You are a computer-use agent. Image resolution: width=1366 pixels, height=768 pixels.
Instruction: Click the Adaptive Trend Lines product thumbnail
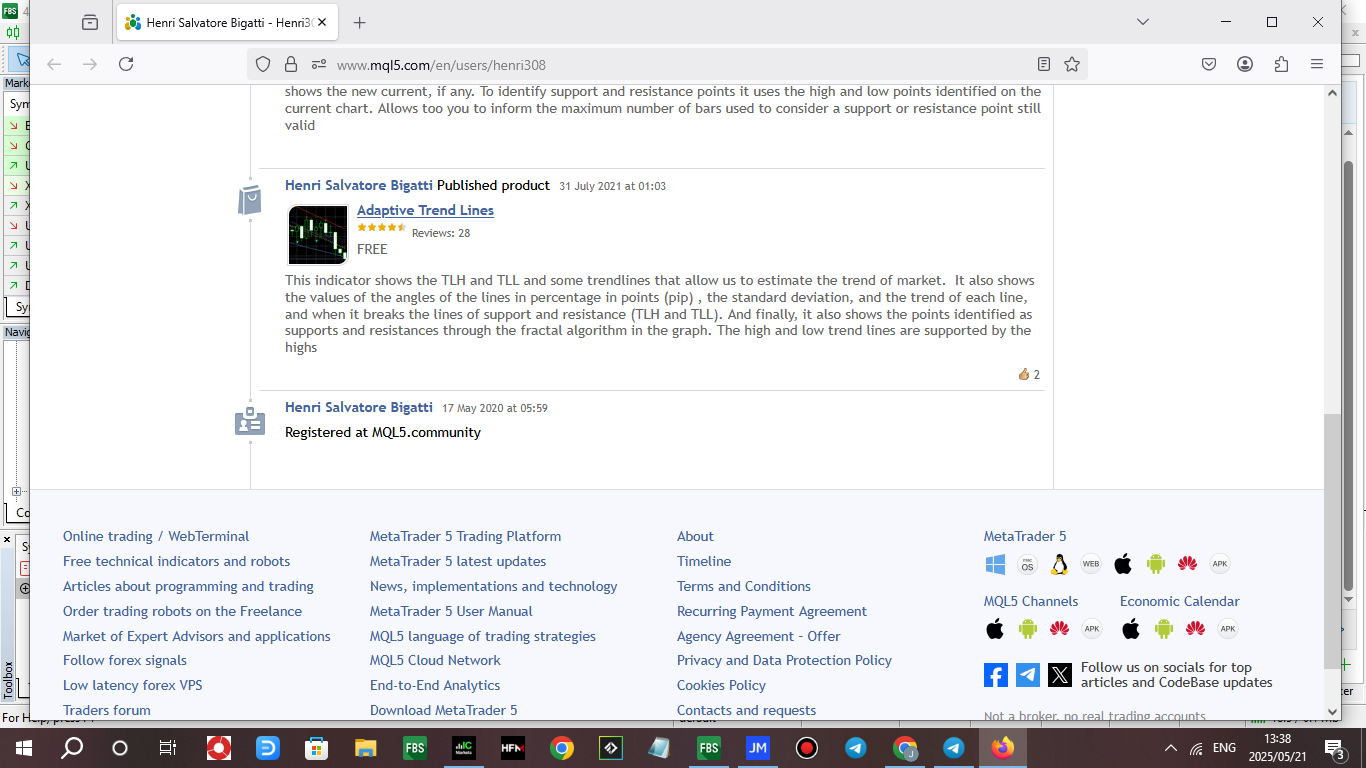pyautogui.click(x=318, y=235)
